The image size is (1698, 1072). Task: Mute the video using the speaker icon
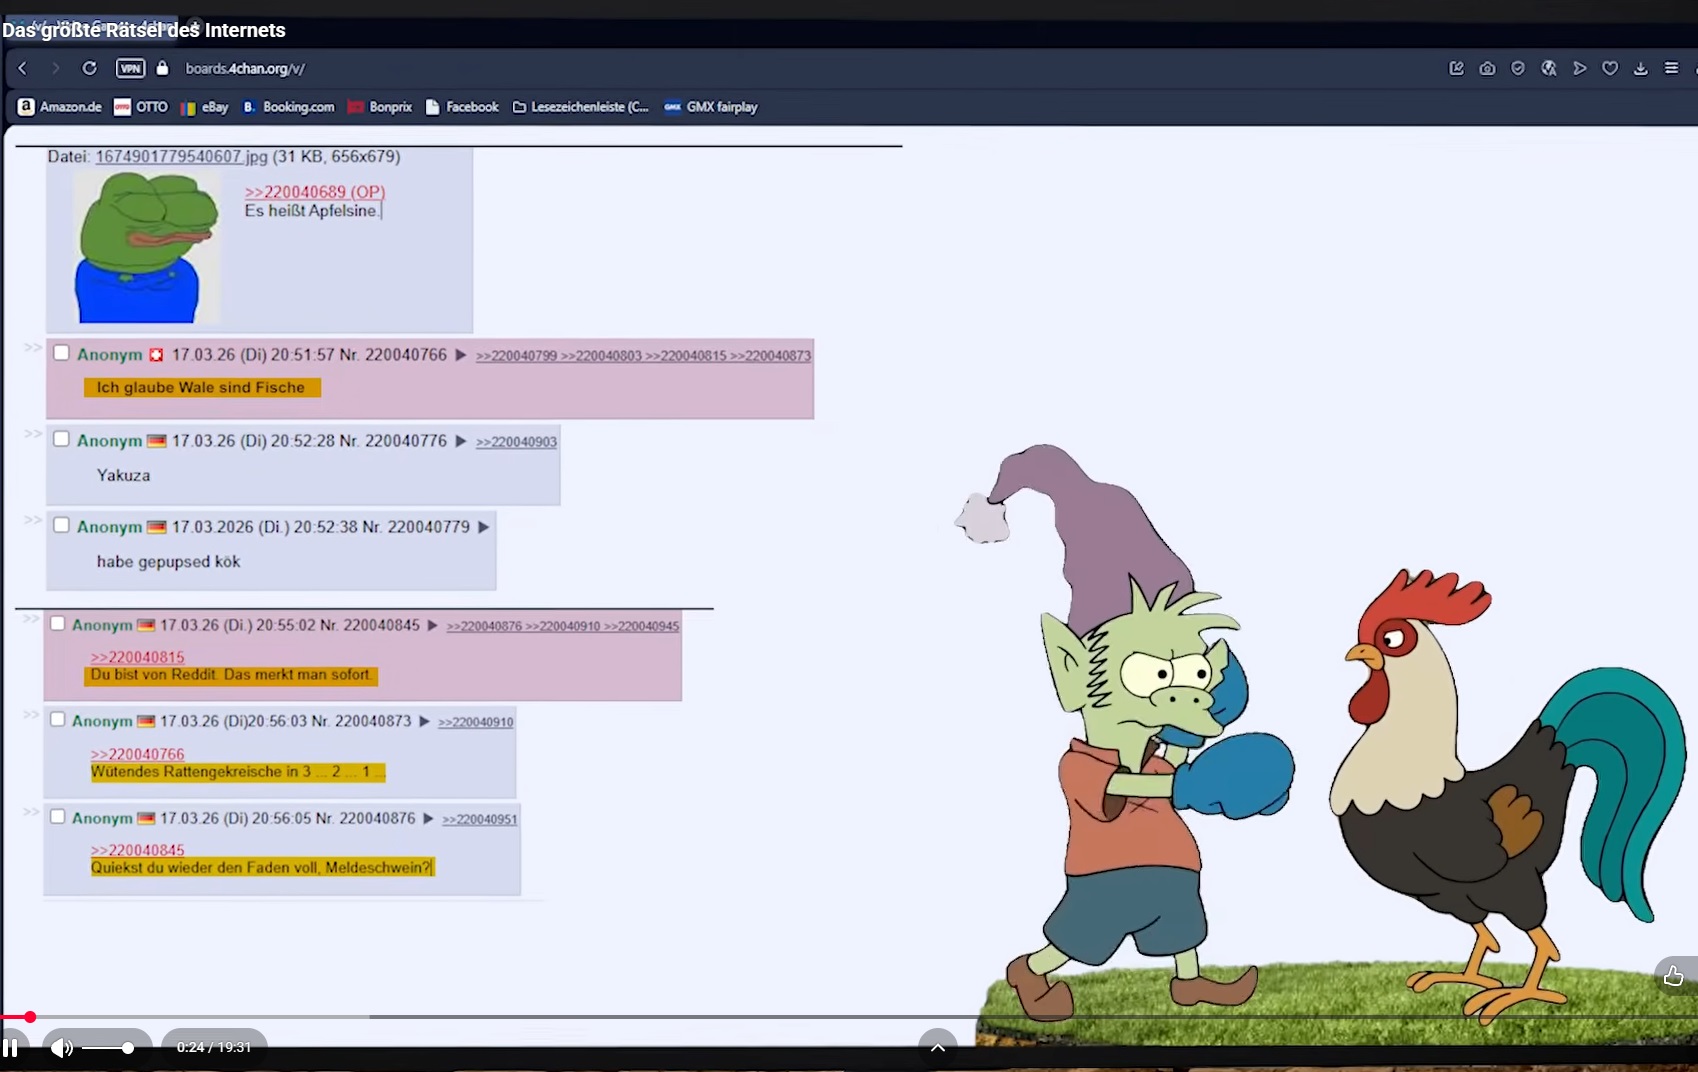point(61,1047)
